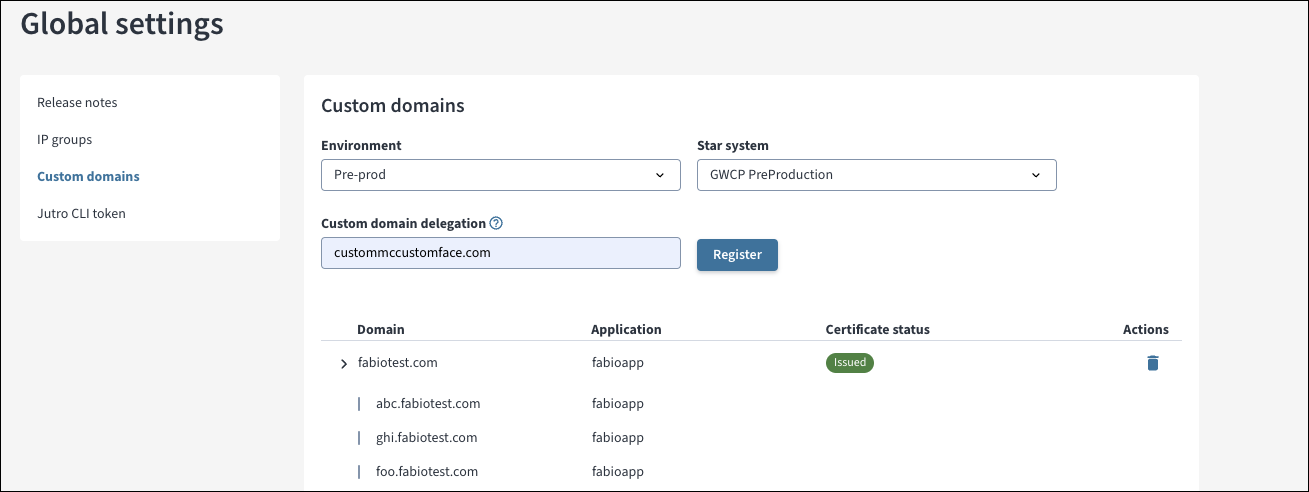Click the Certificate status column header
The height and width of the screenshot is (492, 1309).
coord(878,329)
